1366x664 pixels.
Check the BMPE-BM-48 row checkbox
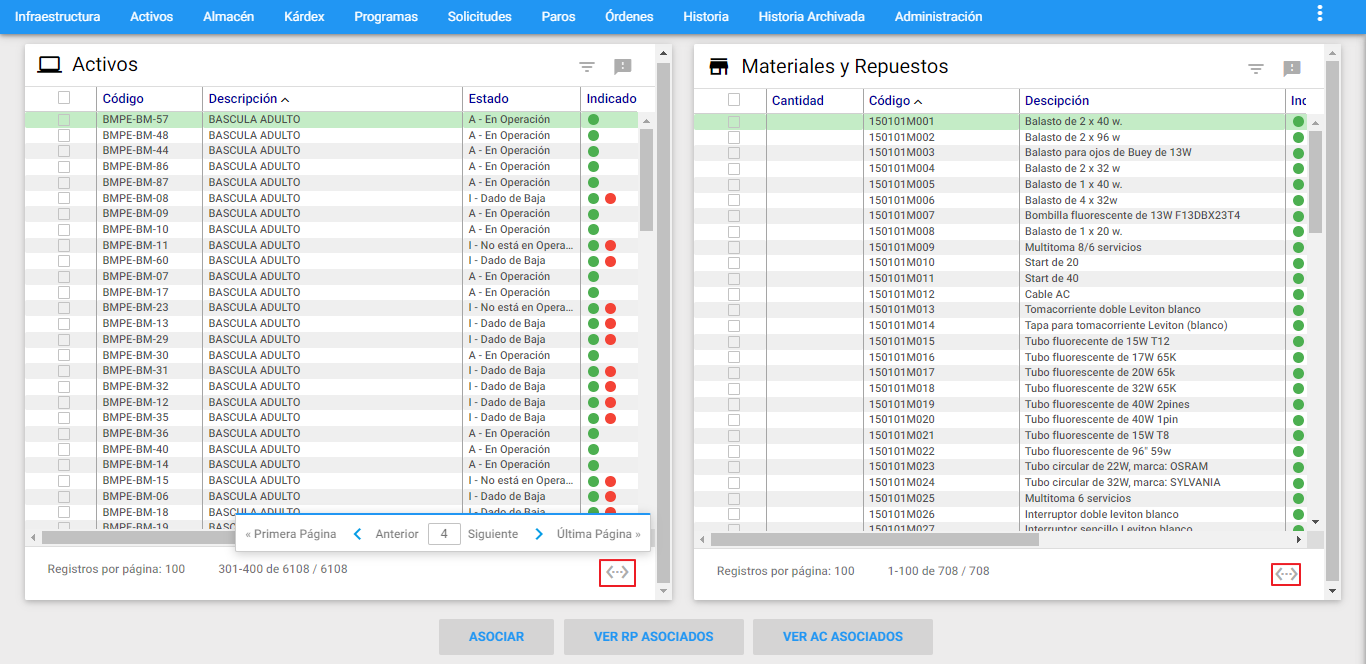64,136
